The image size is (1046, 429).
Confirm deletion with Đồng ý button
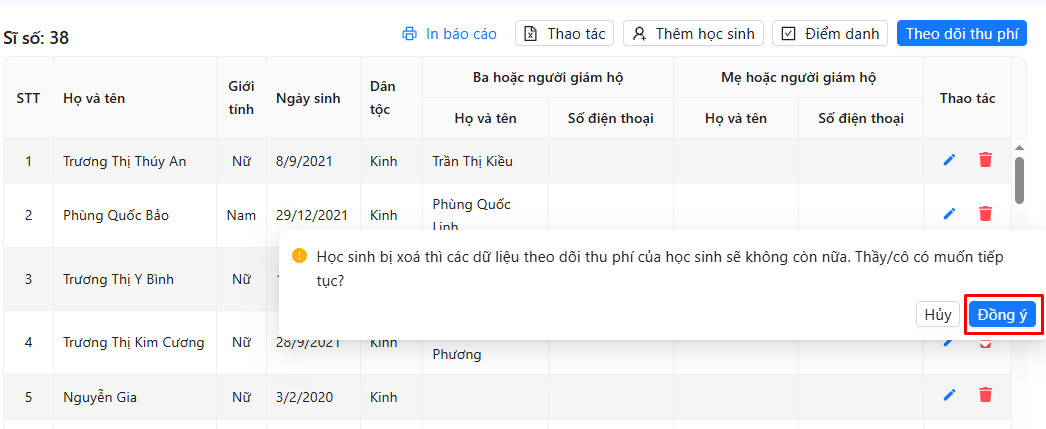pos(1002,314)
